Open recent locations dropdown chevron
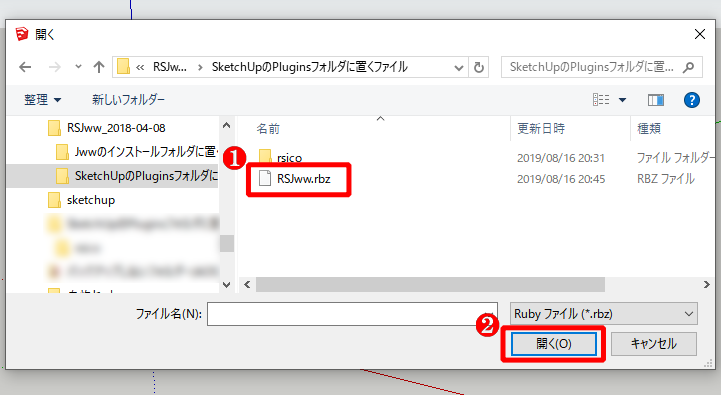The image size is (721, 395). click(x=78, y=67)
